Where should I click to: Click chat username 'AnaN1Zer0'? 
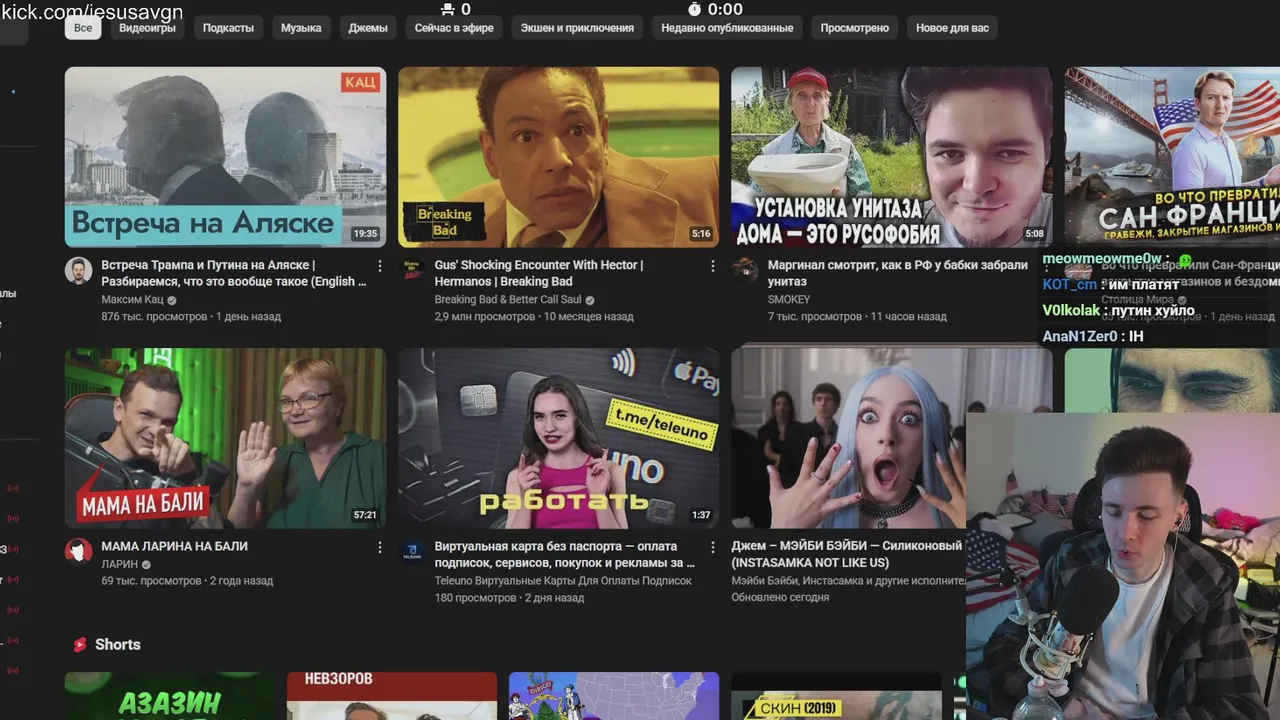(1080, 337)
